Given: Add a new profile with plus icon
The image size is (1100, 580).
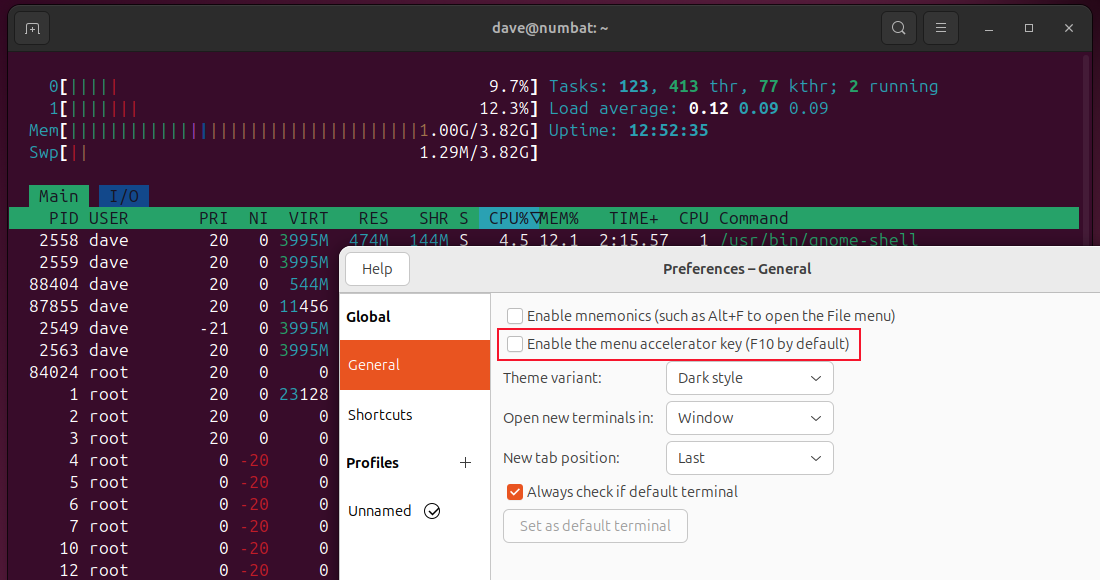Looking at the screenshot, I should click(465, 463).
